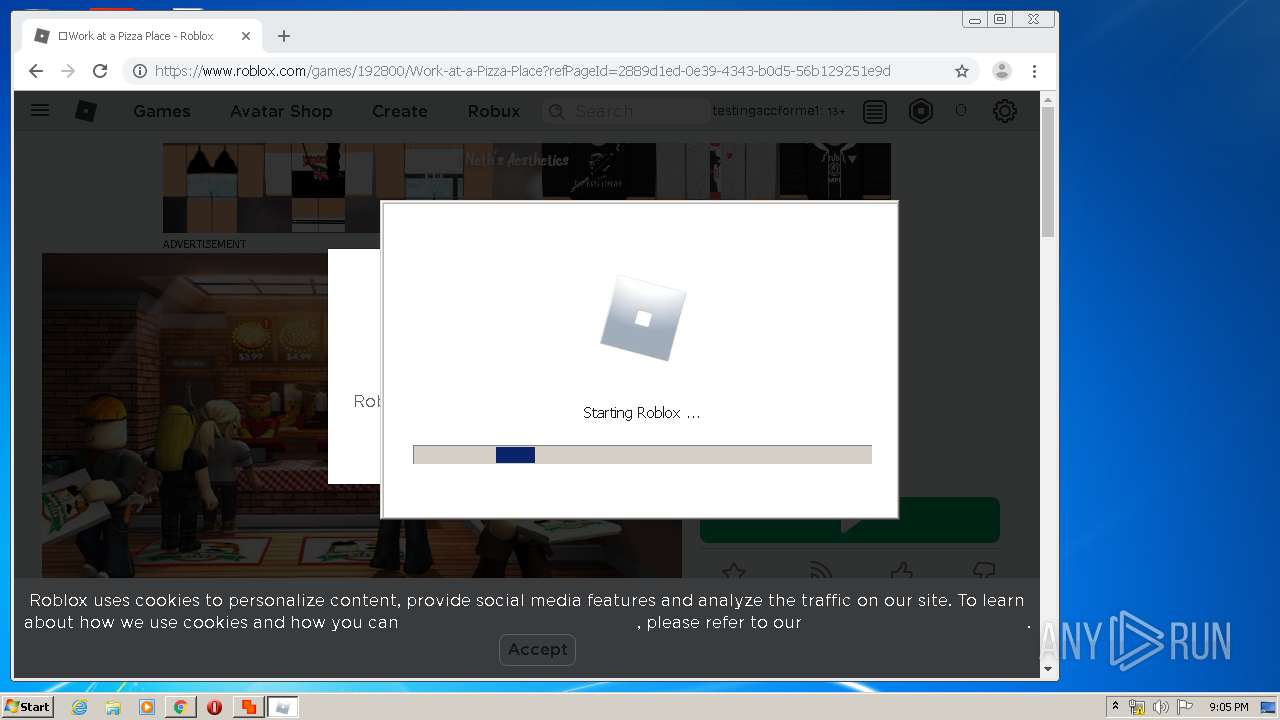
Task: Click the green Play button
Action: point(850,520)
